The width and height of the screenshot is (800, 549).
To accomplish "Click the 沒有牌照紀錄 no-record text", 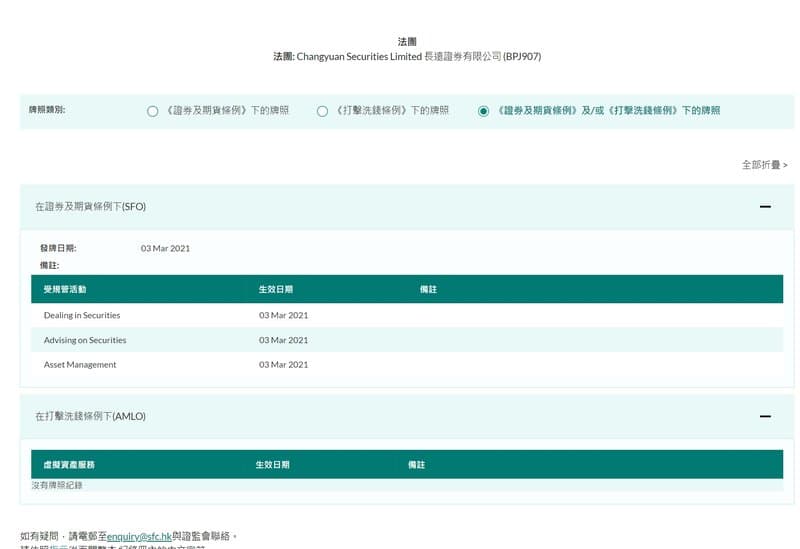I will tap(57, 485).
